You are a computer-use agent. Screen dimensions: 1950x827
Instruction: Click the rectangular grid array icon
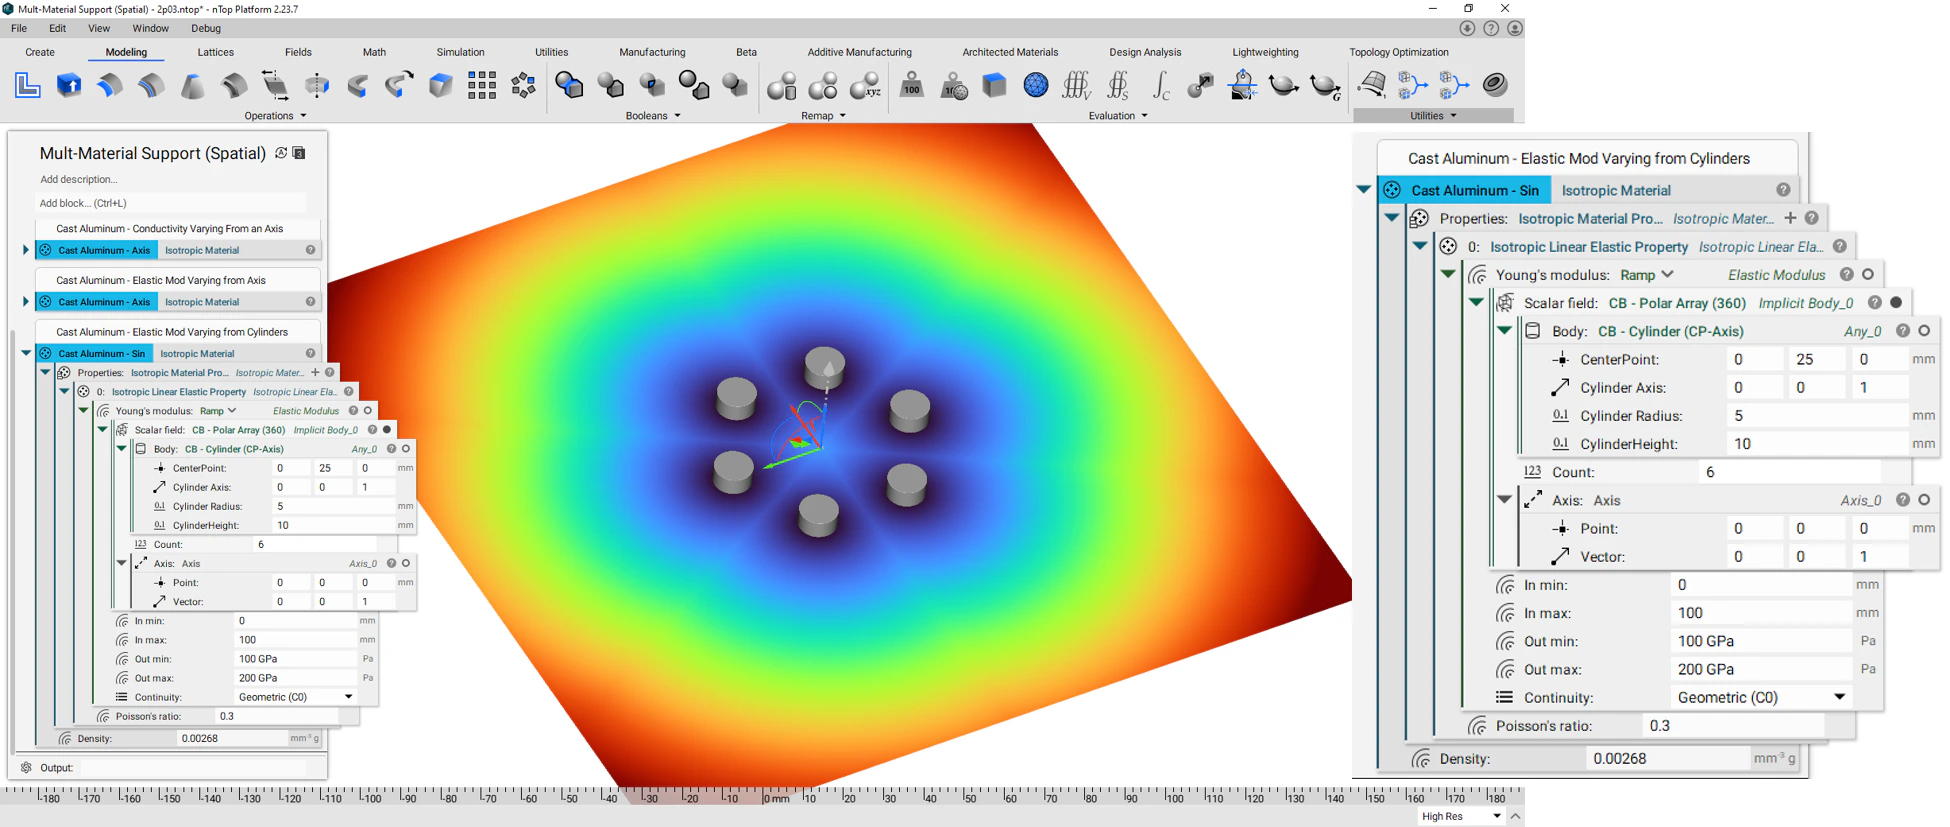click(x=482, y=86)
